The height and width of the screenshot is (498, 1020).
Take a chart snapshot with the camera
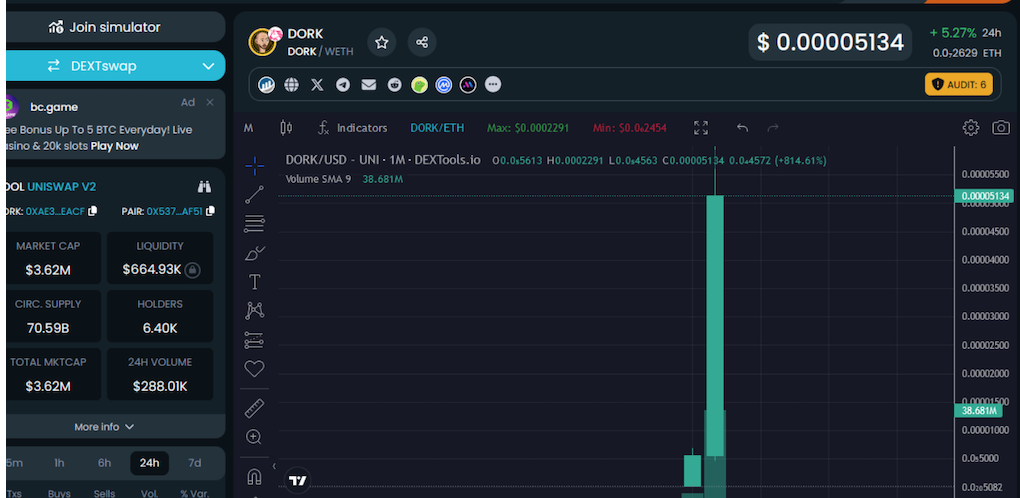pyautogui.click(x=1000, y=127)
